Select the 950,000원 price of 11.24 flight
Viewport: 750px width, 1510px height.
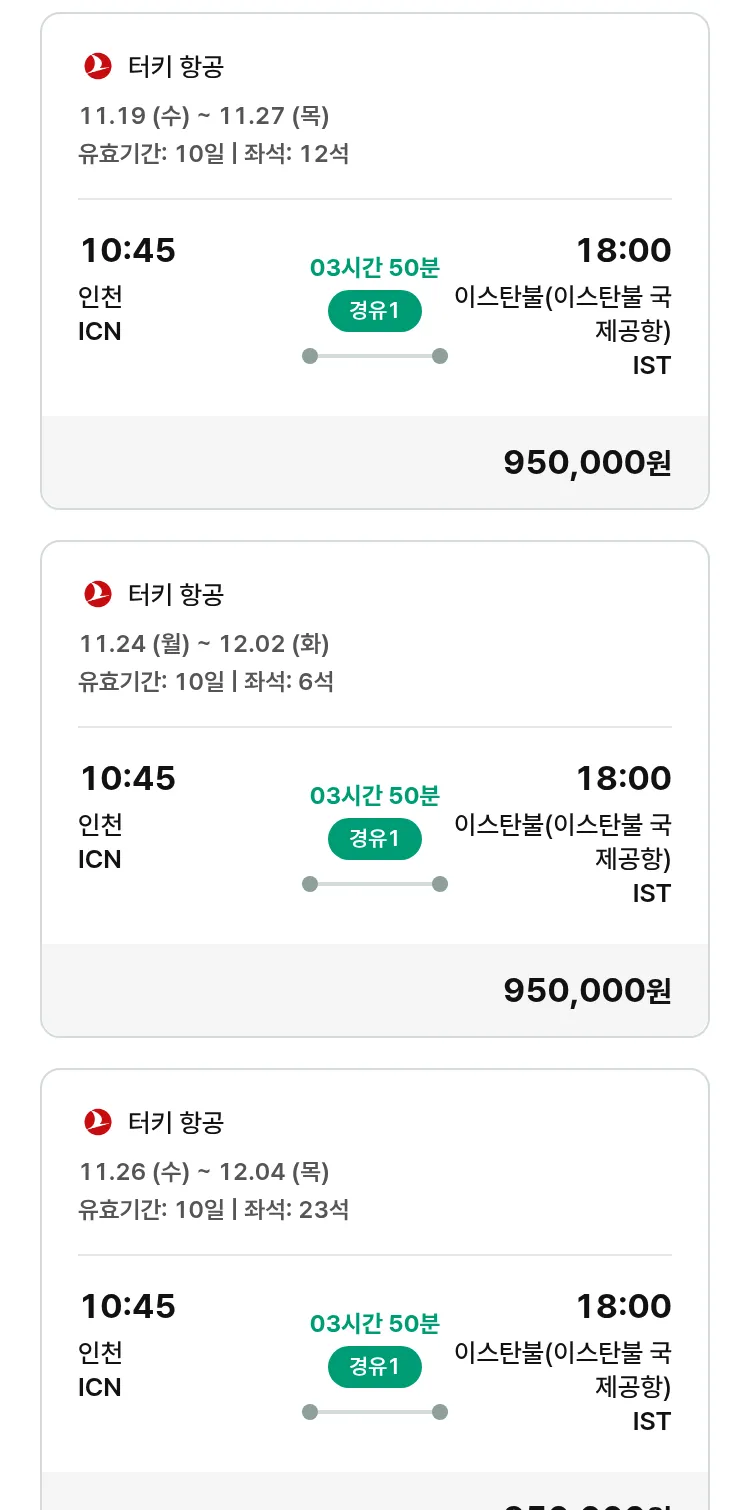click(x=587, y=990)
